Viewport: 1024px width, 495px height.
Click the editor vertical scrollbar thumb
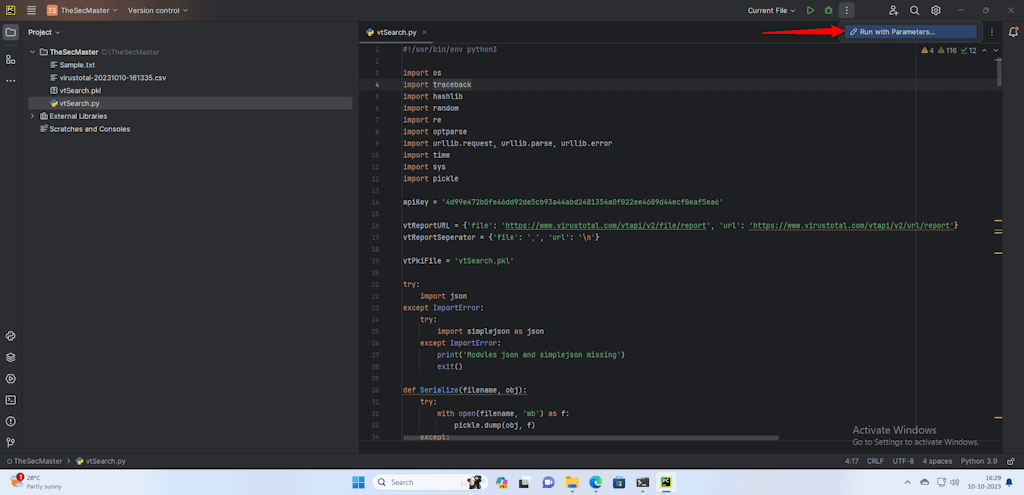pos(999,72)
